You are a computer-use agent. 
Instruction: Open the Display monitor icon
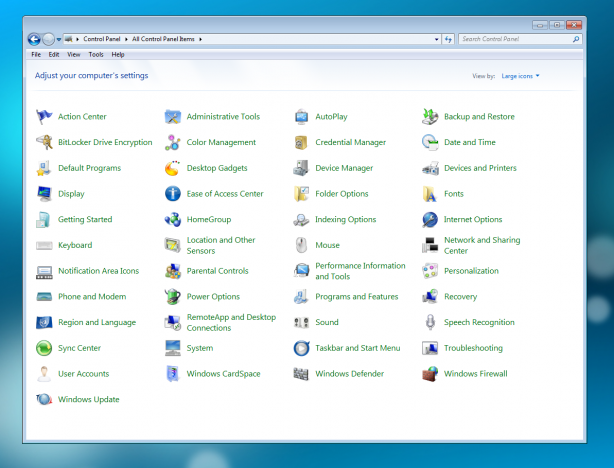[44, 194]
